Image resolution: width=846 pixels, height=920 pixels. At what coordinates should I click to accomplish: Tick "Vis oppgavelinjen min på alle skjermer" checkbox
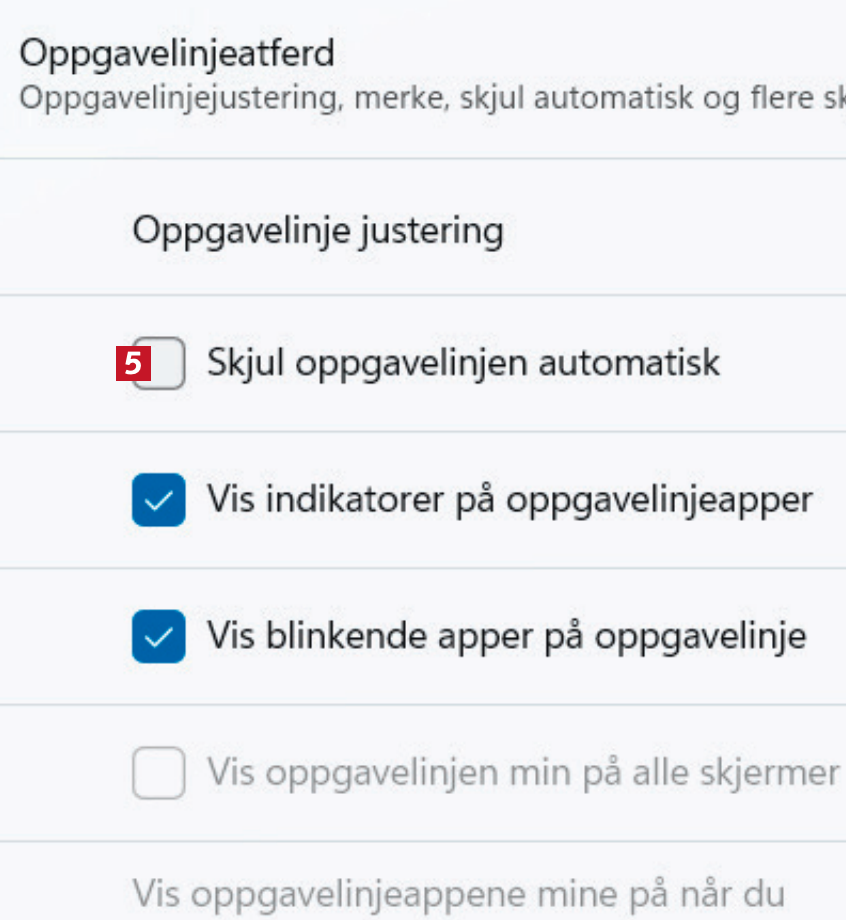click(158, 773)
